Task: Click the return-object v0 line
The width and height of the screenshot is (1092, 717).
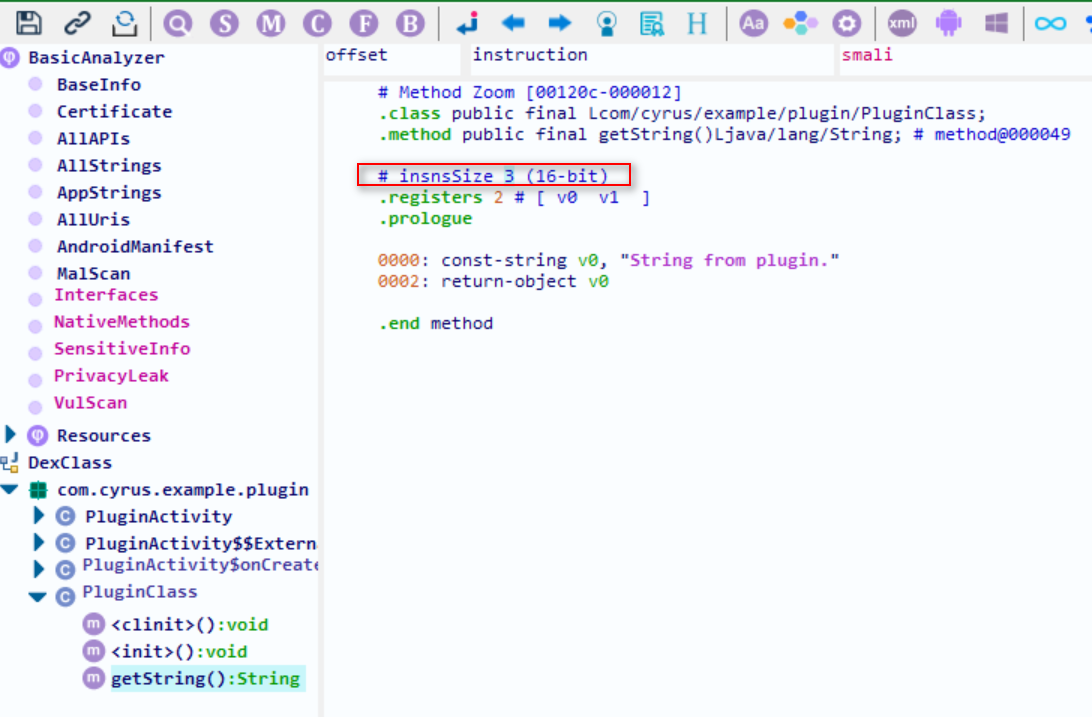Action: (493, 281)
